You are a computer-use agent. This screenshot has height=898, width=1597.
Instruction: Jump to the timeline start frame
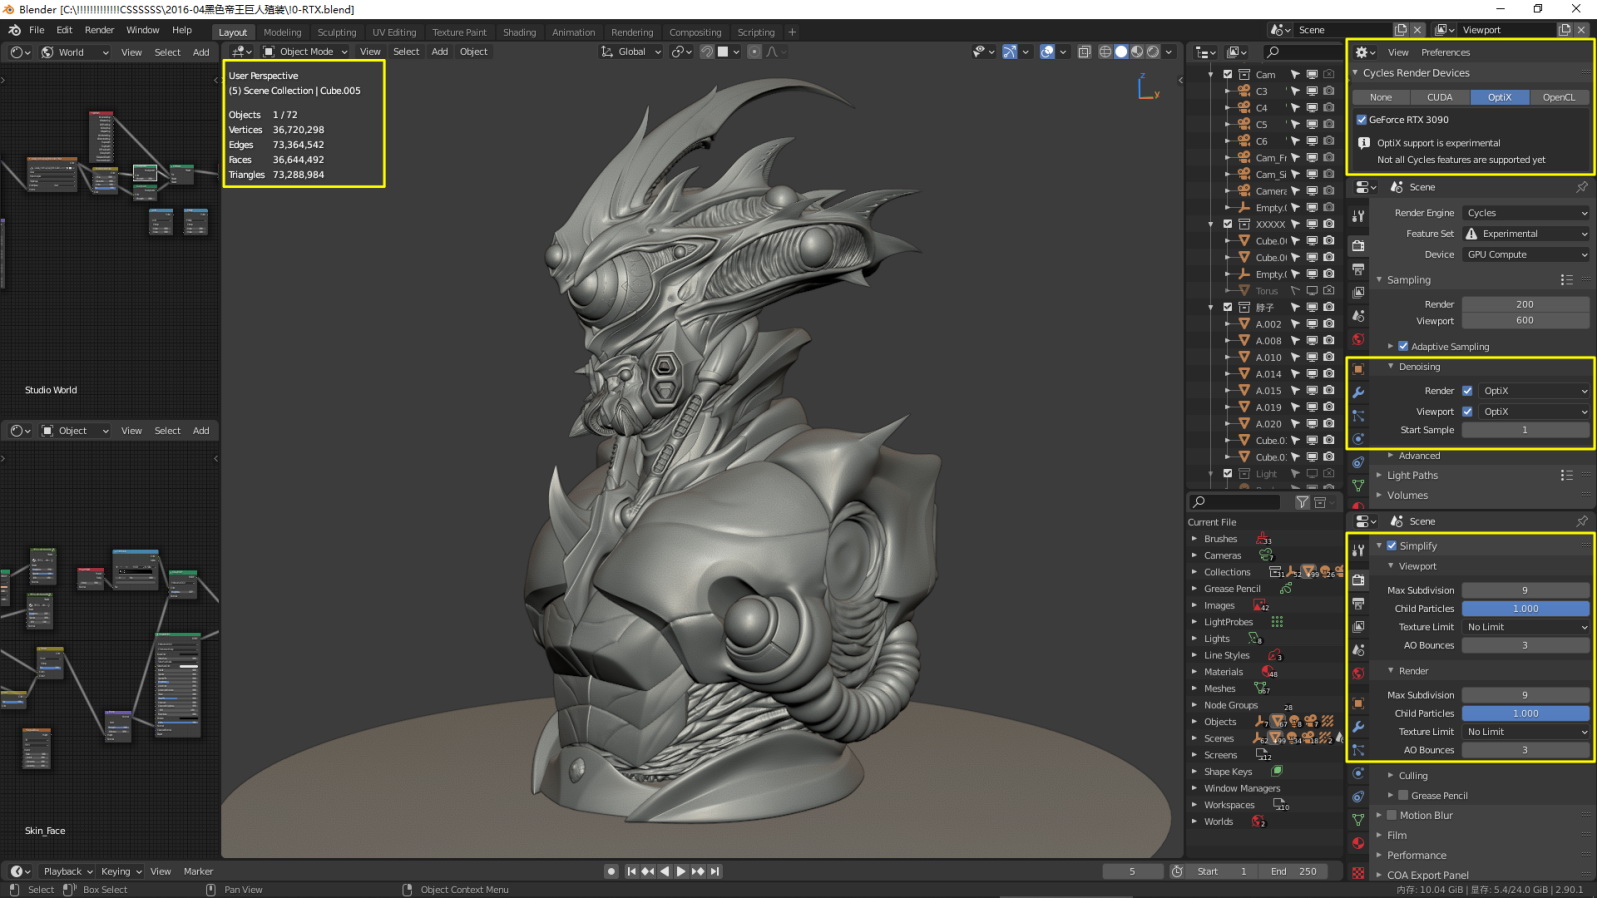point(631,871)
